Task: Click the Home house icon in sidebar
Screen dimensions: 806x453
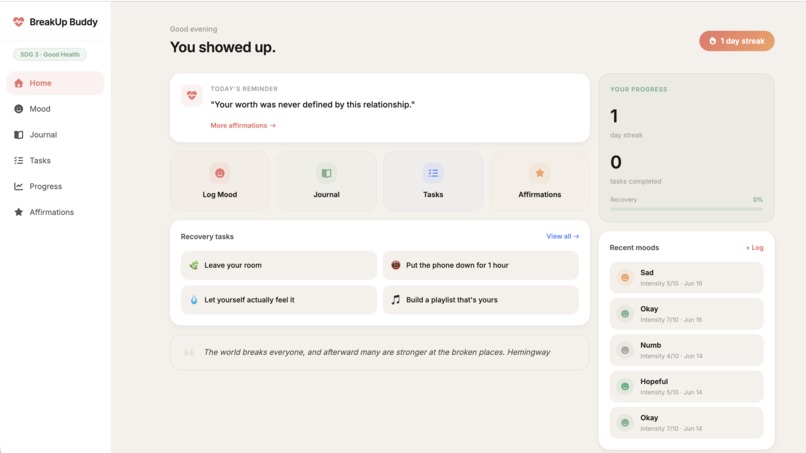Action: pos(19,83)
